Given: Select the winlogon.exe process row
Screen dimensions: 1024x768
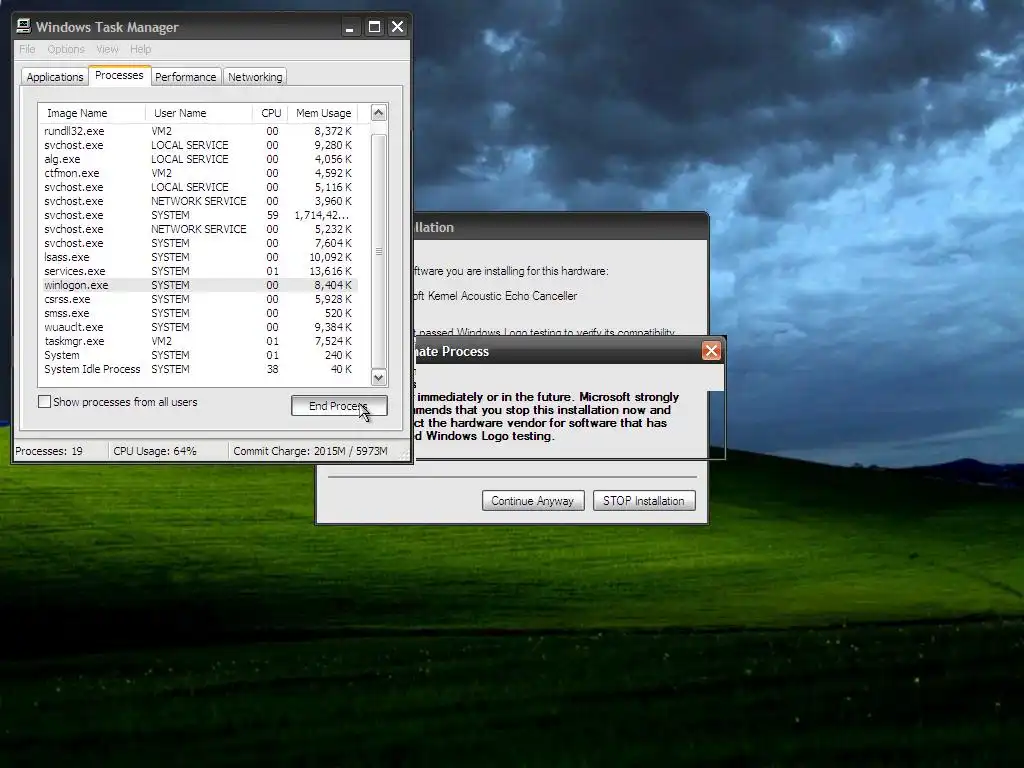Looking at the screenshot, I should click(199, 285).
